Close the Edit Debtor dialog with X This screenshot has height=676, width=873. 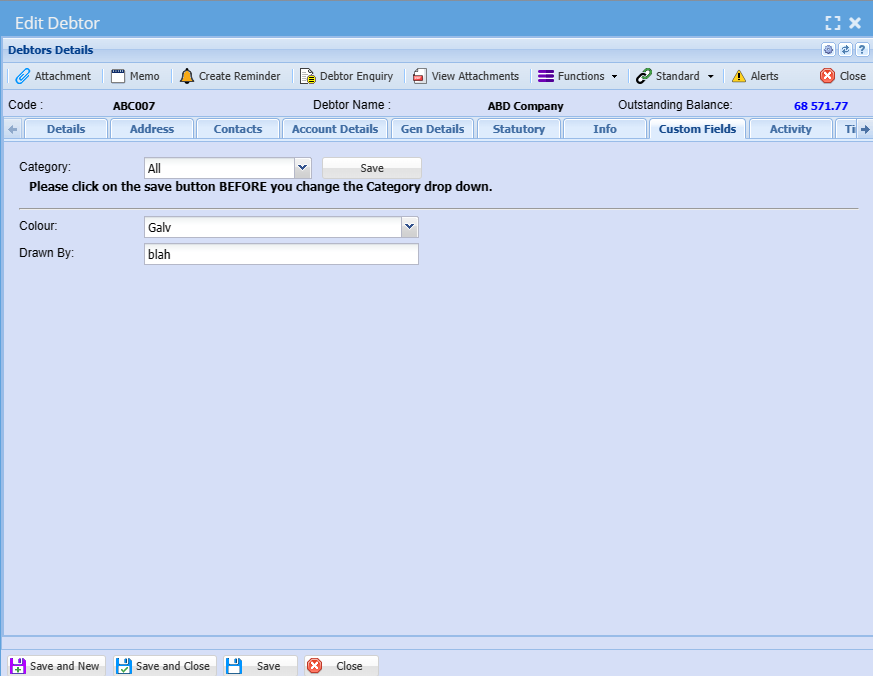tap(855, 23)
